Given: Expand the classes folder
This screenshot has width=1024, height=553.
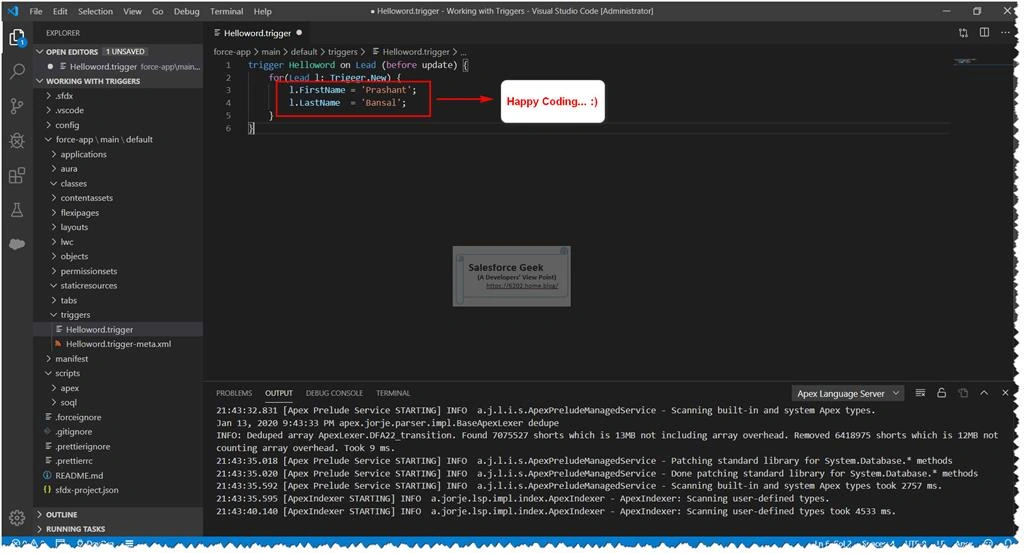Looking at the screenshot, I should 118,183.
